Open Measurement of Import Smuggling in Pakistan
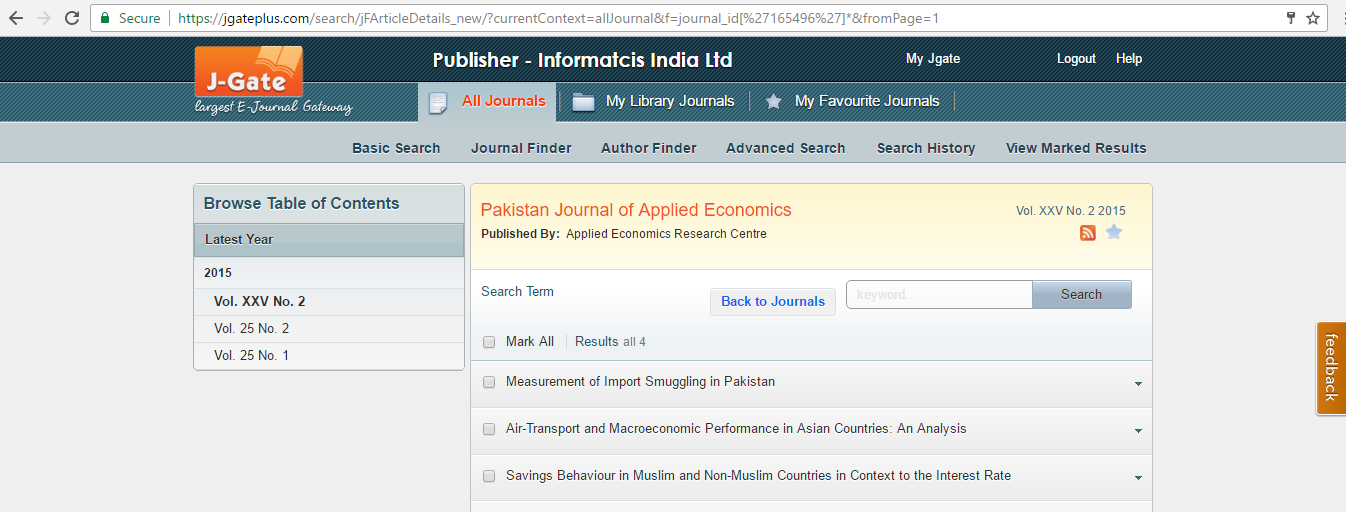This screenshot has height=512, width=1346. coord(640,382)
